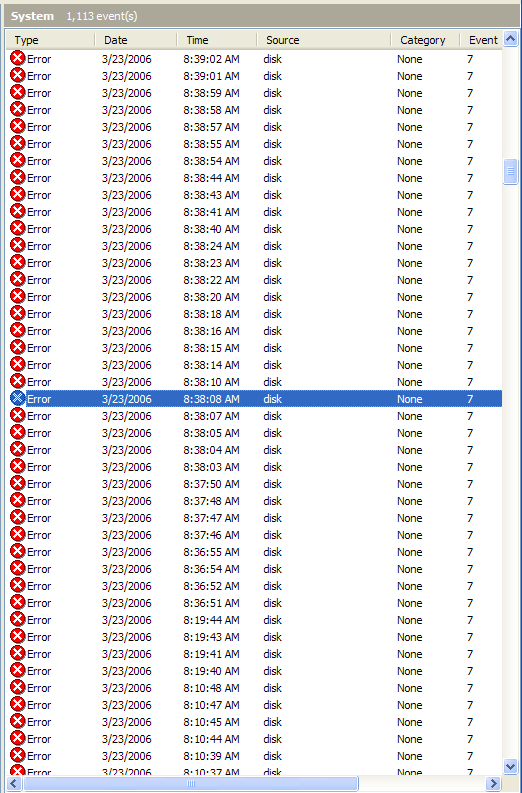Click the error icon in the 8:10:39 AM row
522x793 pixels.
coord(18,756)
